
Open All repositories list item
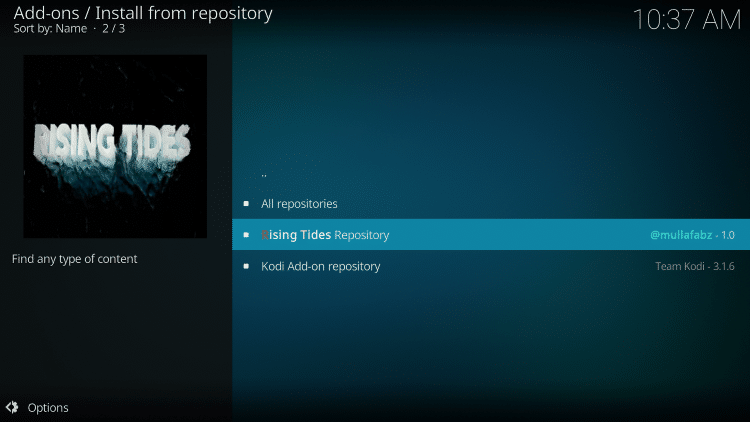(x=491, y=204)
